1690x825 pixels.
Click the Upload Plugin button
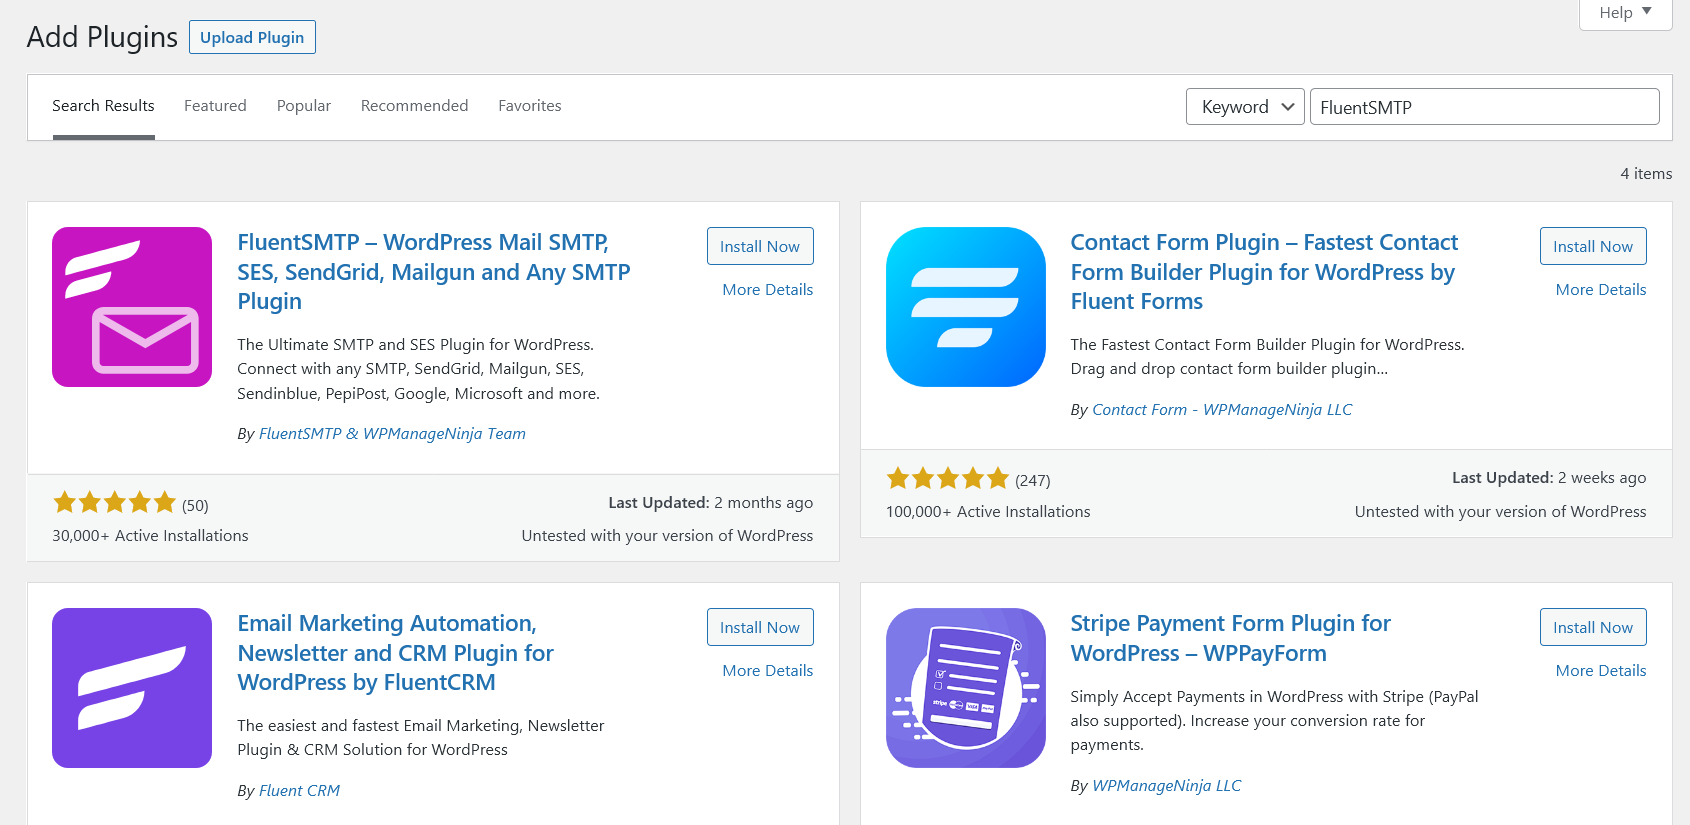[x=252, y=37]
